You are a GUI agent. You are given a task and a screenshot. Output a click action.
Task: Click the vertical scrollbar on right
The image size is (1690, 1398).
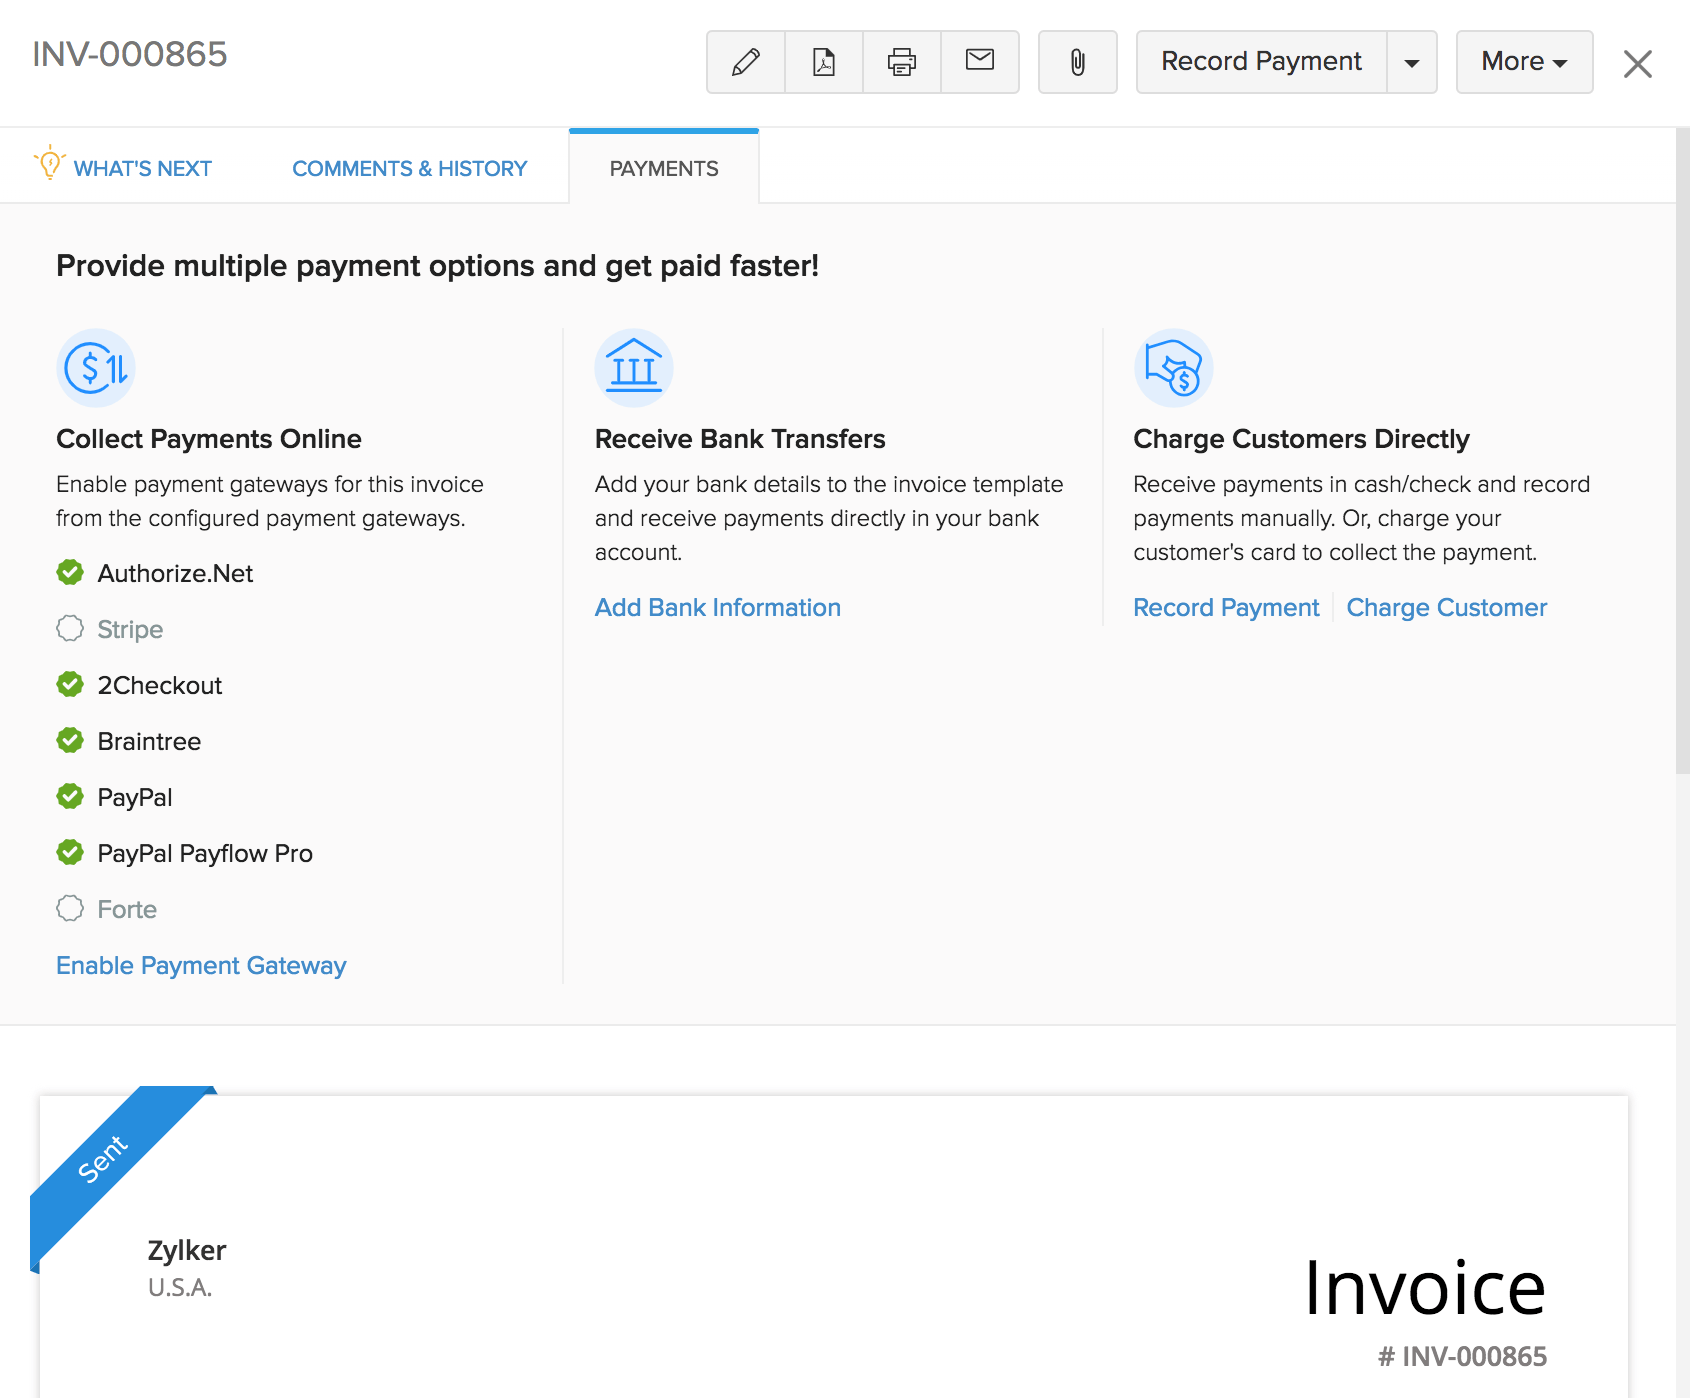[x=1682, y=450]
